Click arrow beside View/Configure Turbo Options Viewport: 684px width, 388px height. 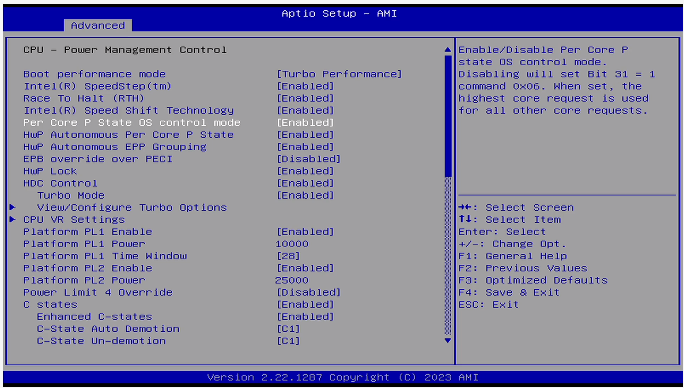click(13, 207)
